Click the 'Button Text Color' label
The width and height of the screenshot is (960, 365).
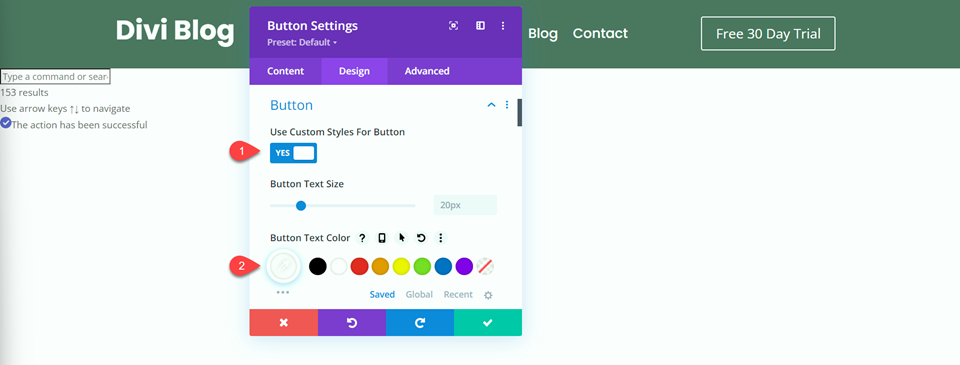pyautogui.click(x=310, y=238)
